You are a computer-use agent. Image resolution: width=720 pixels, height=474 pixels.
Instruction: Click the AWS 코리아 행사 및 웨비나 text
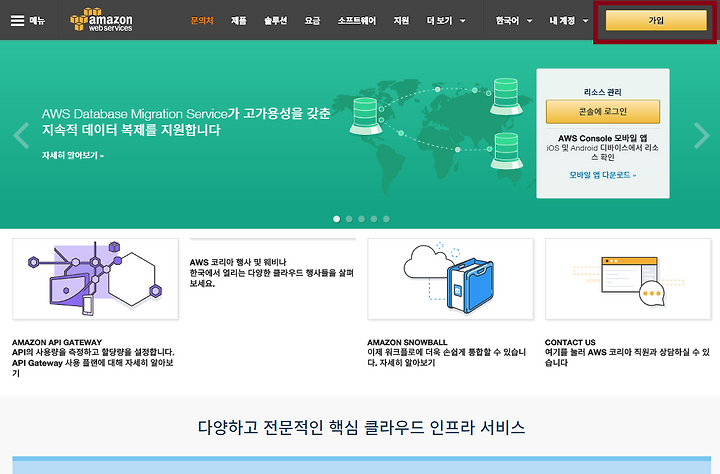[x=238, y=262]
